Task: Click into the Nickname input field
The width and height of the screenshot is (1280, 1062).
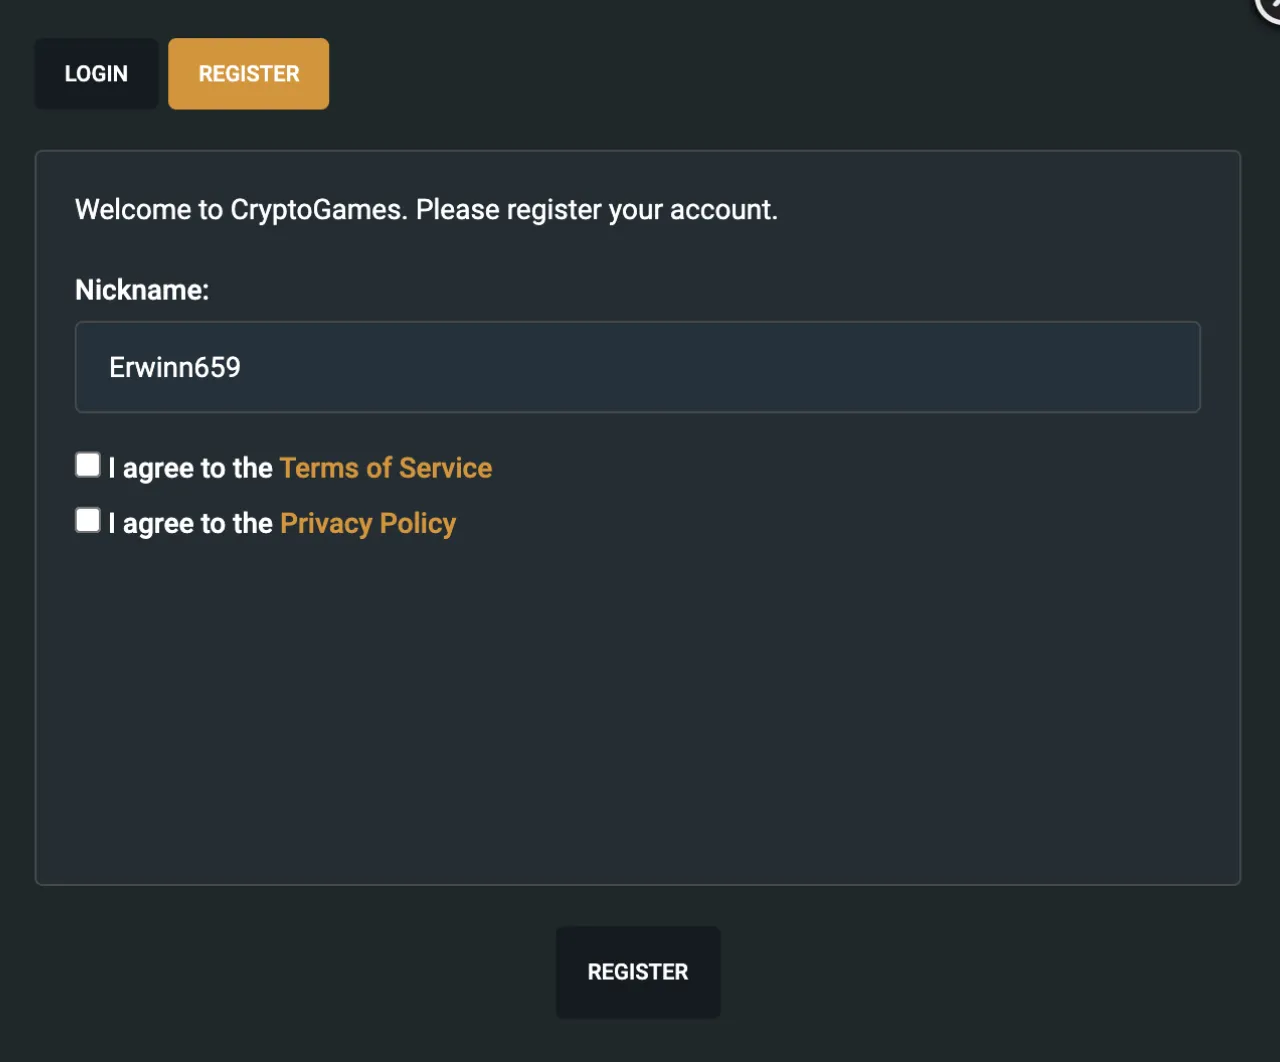Action: pos(638,367)
